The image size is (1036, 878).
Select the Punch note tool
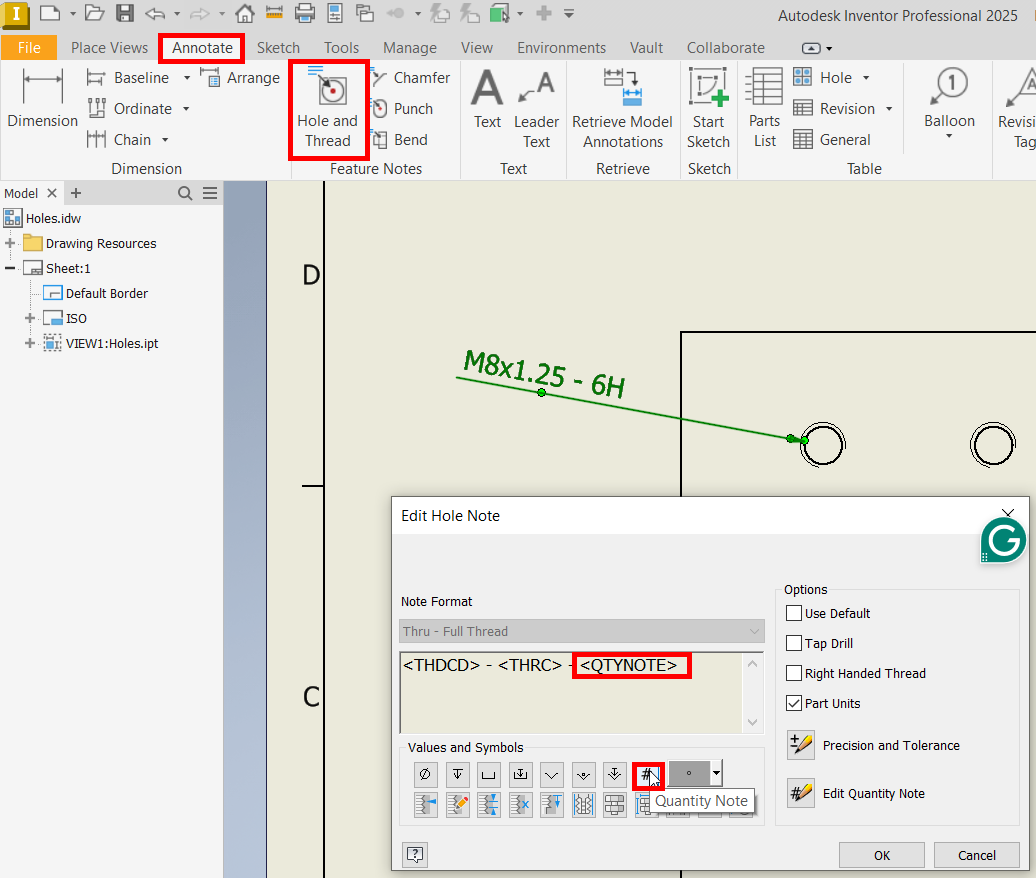[406, 108]
